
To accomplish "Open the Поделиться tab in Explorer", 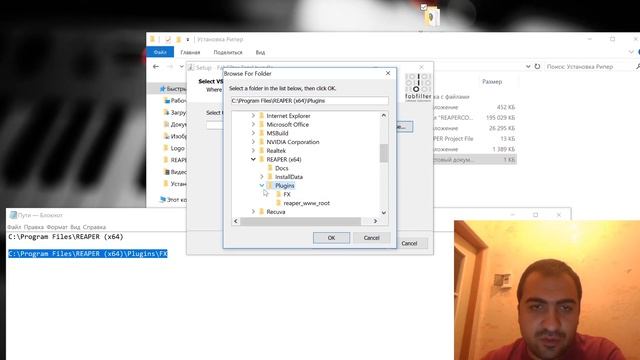I will (228, 52).
